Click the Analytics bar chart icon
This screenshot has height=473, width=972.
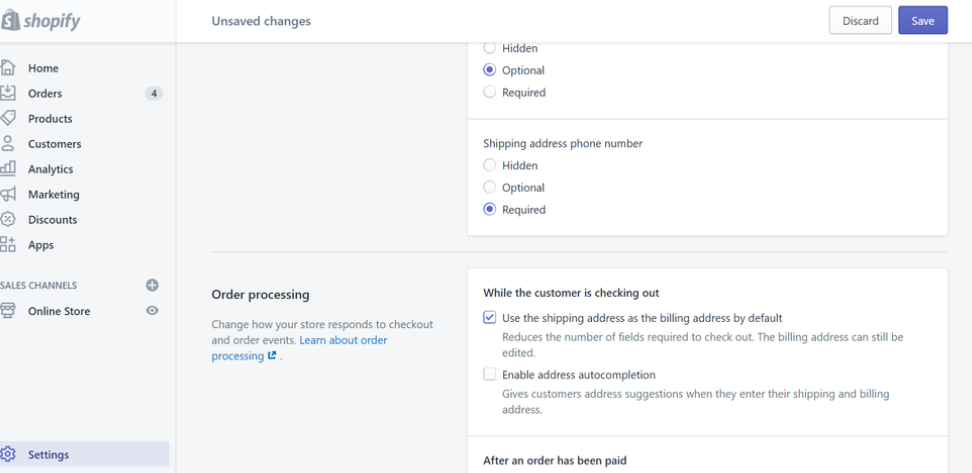point(8,169)
